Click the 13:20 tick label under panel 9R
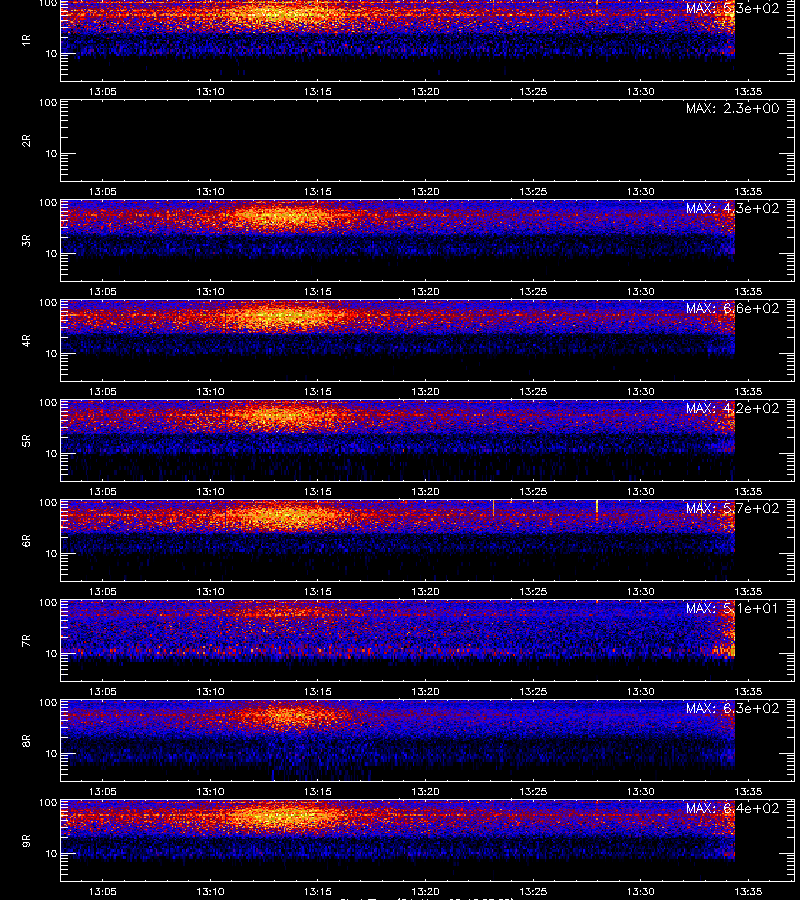Image resolution: width=800 pixels, height=900 pixels. (x=425, y=891)
